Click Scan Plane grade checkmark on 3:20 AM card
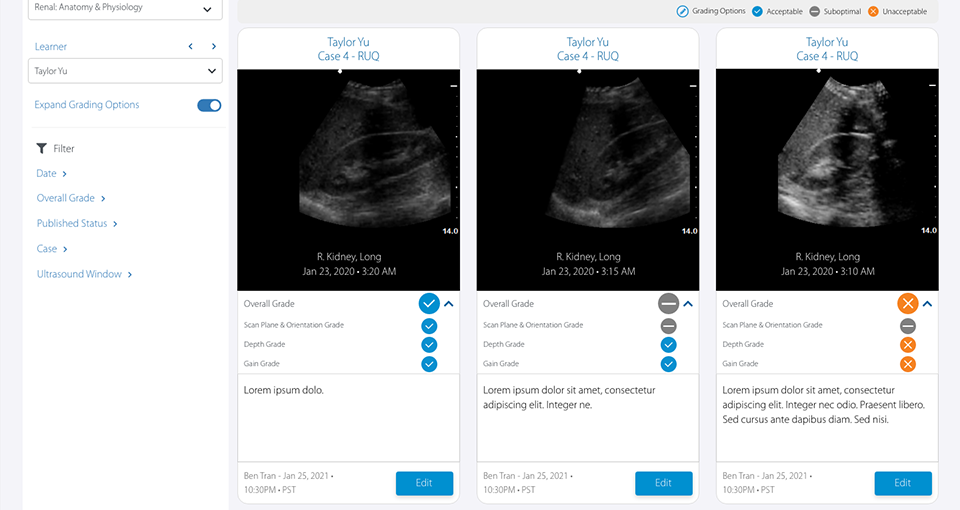This screenshot has width=960, height=510. click(x=429, y=326)
